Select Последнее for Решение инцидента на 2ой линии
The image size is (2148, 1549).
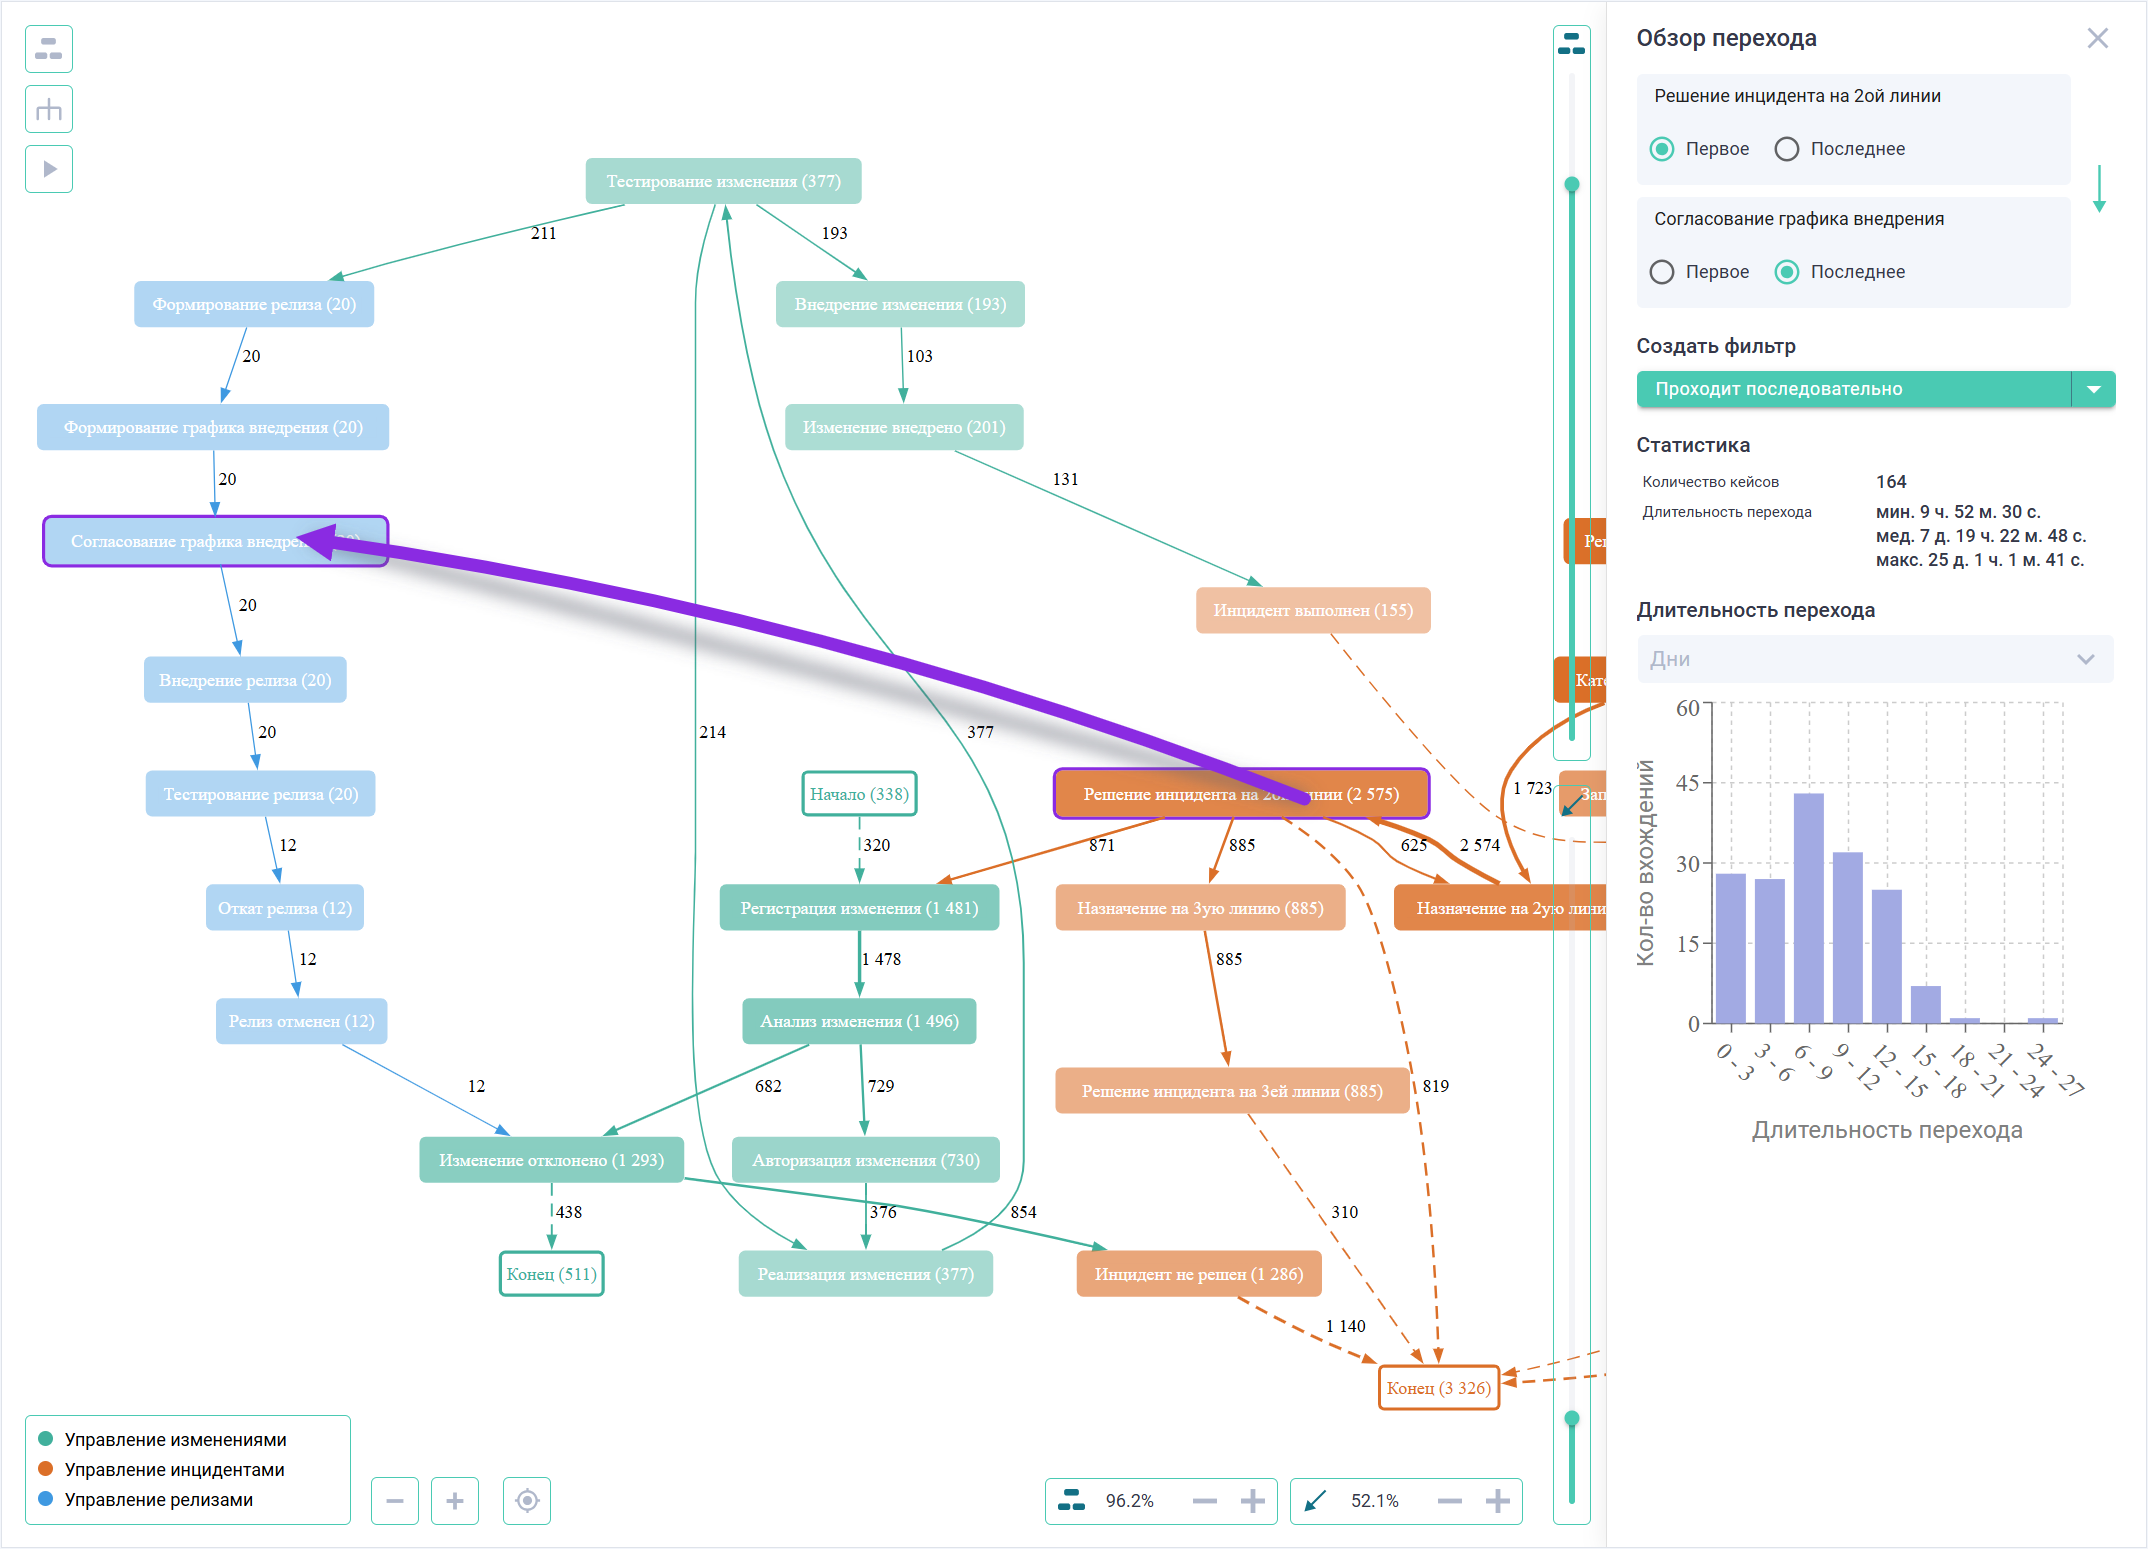coord(1786,149)
